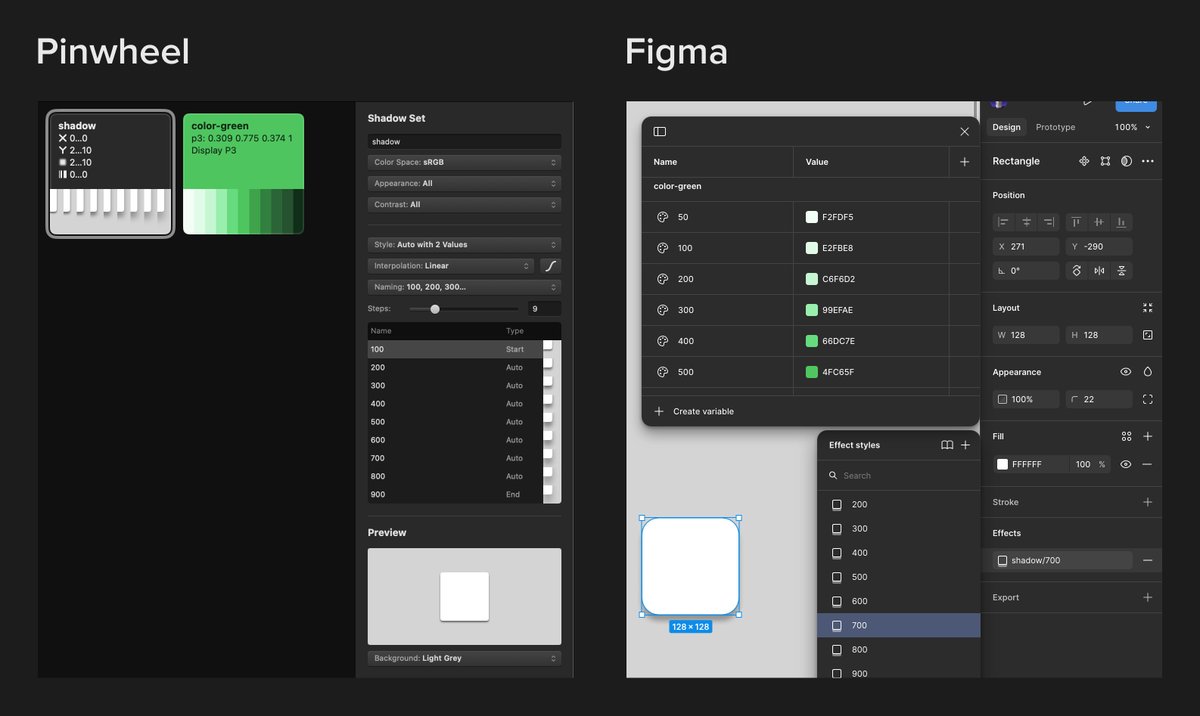Rotate 90 degrees icon
Screen dimensions: 1200x716
pyautogui.click(x=1076, y=271)
